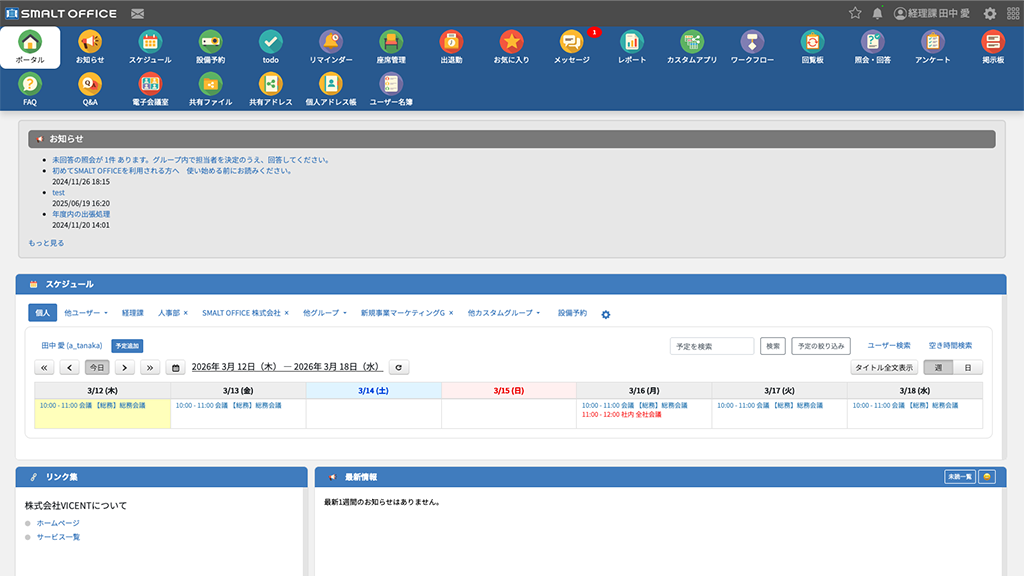Click the 予定を検索 input field
Screen dimensions: 1024x576
(712, 346)
